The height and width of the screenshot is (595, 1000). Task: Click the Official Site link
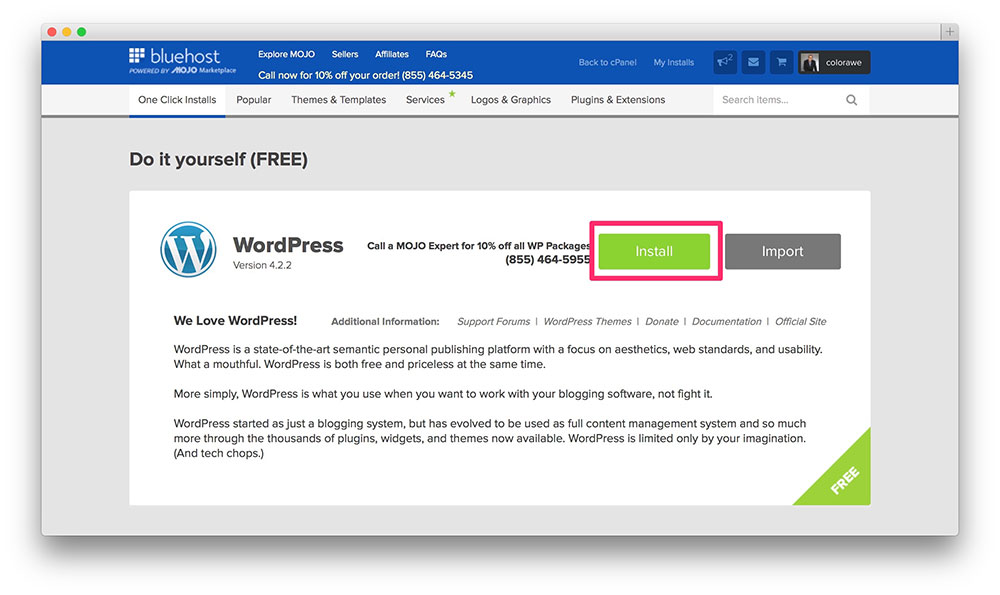click(800, 322)
